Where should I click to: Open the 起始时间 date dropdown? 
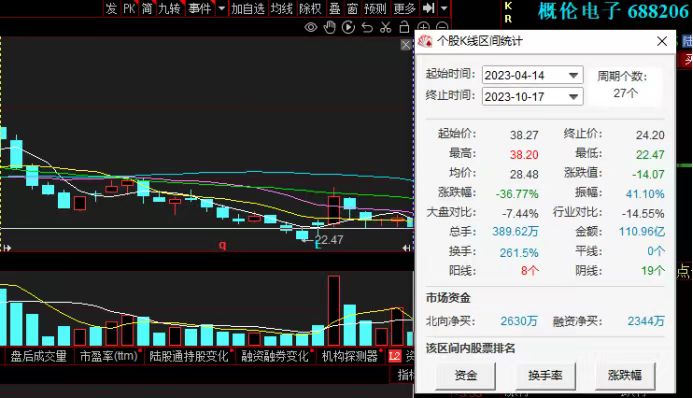pos(573,75)
